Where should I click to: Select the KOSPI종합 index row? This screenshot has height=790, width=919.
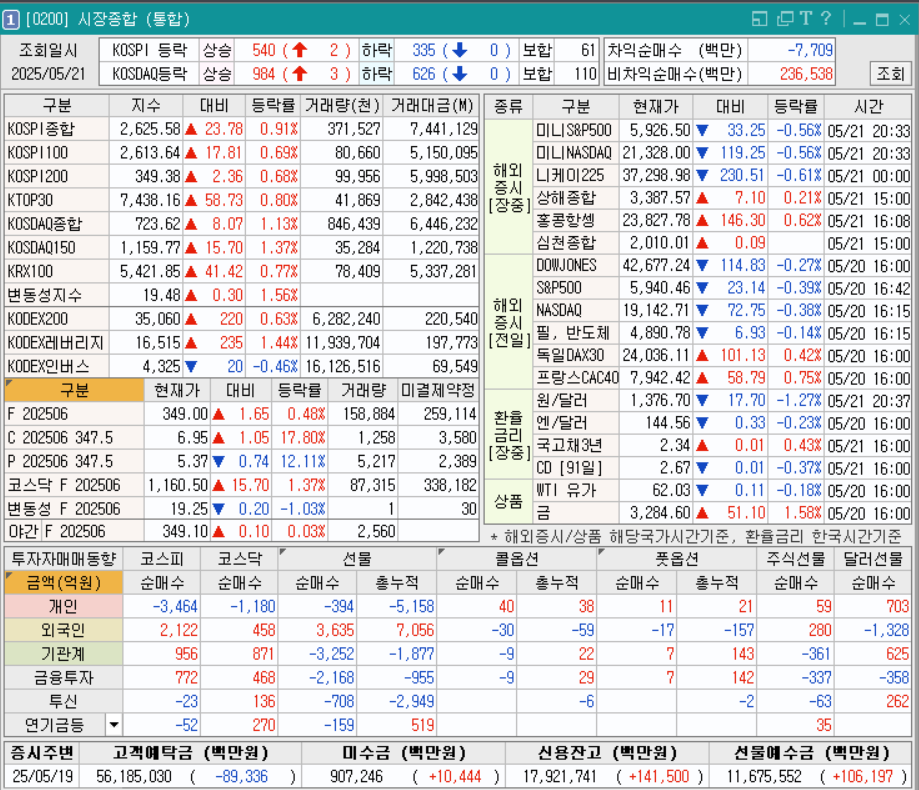(x=241, y=129)
